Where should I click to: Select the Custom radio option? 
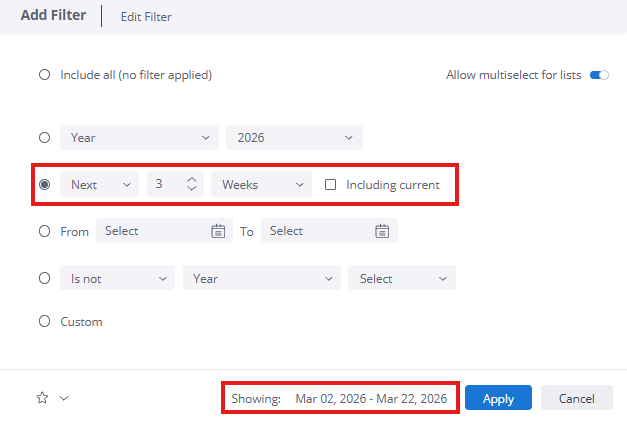pos(44,322)
